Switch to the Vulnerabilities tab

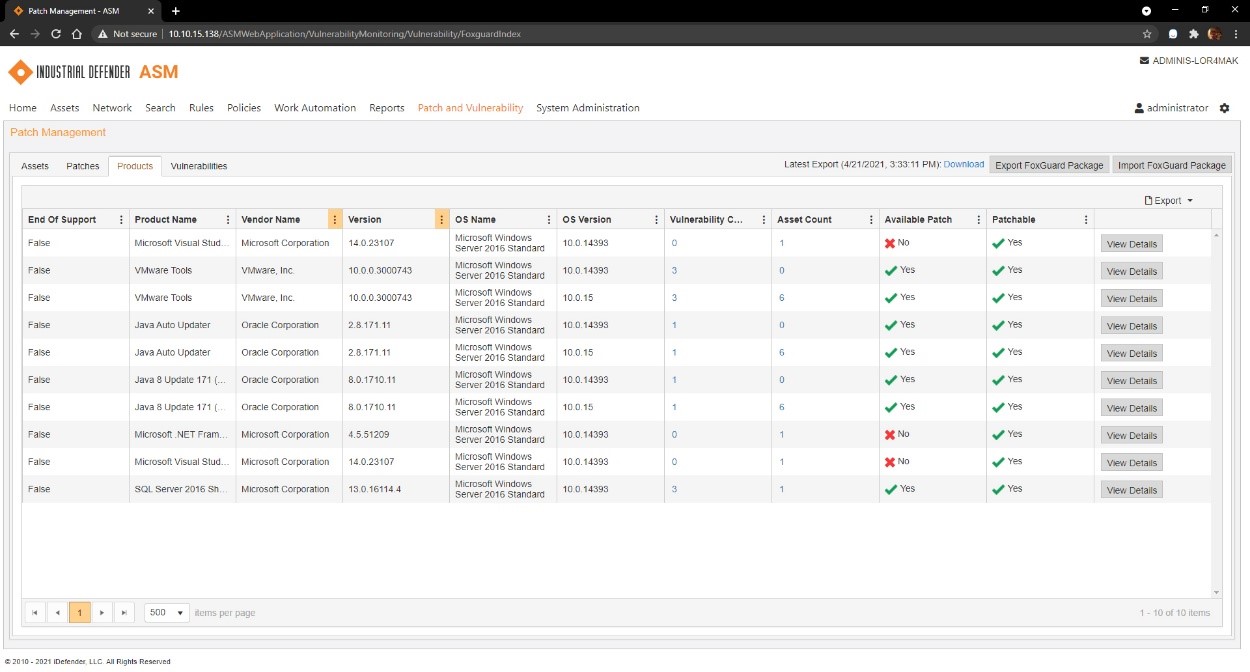[x=199, y=166]
